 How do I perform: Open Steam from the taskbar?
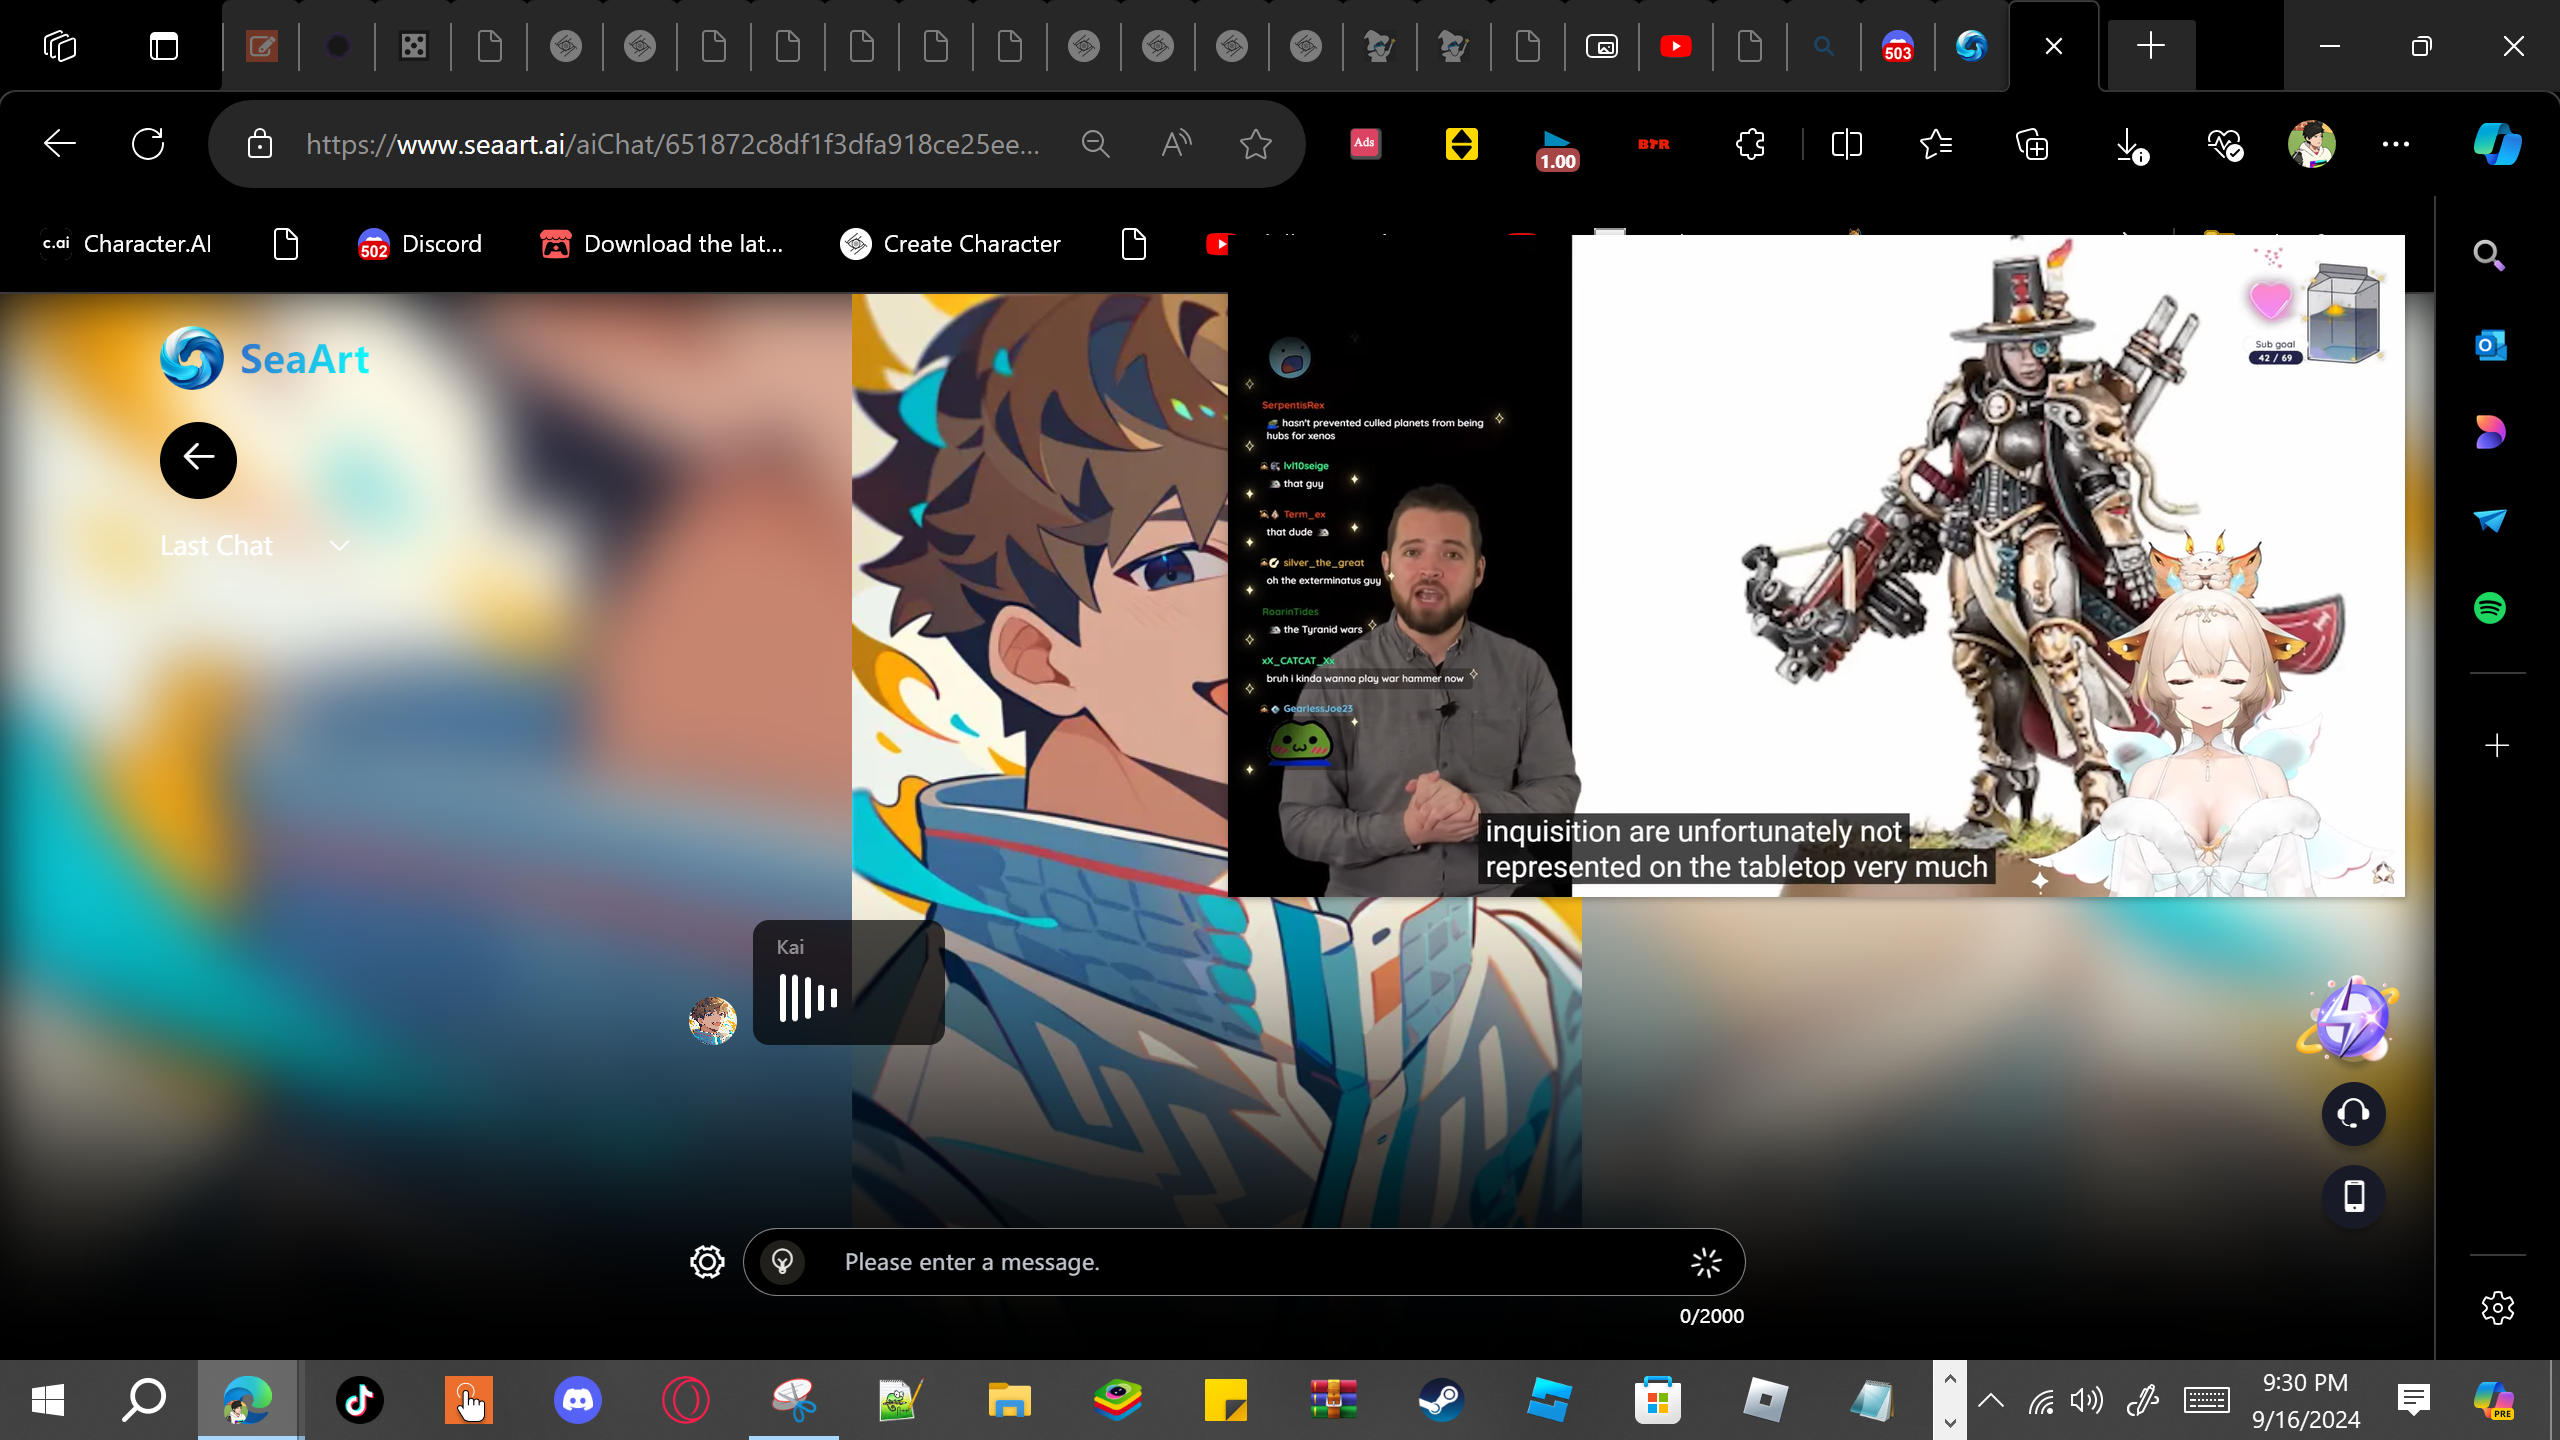pos(1441,1400)
